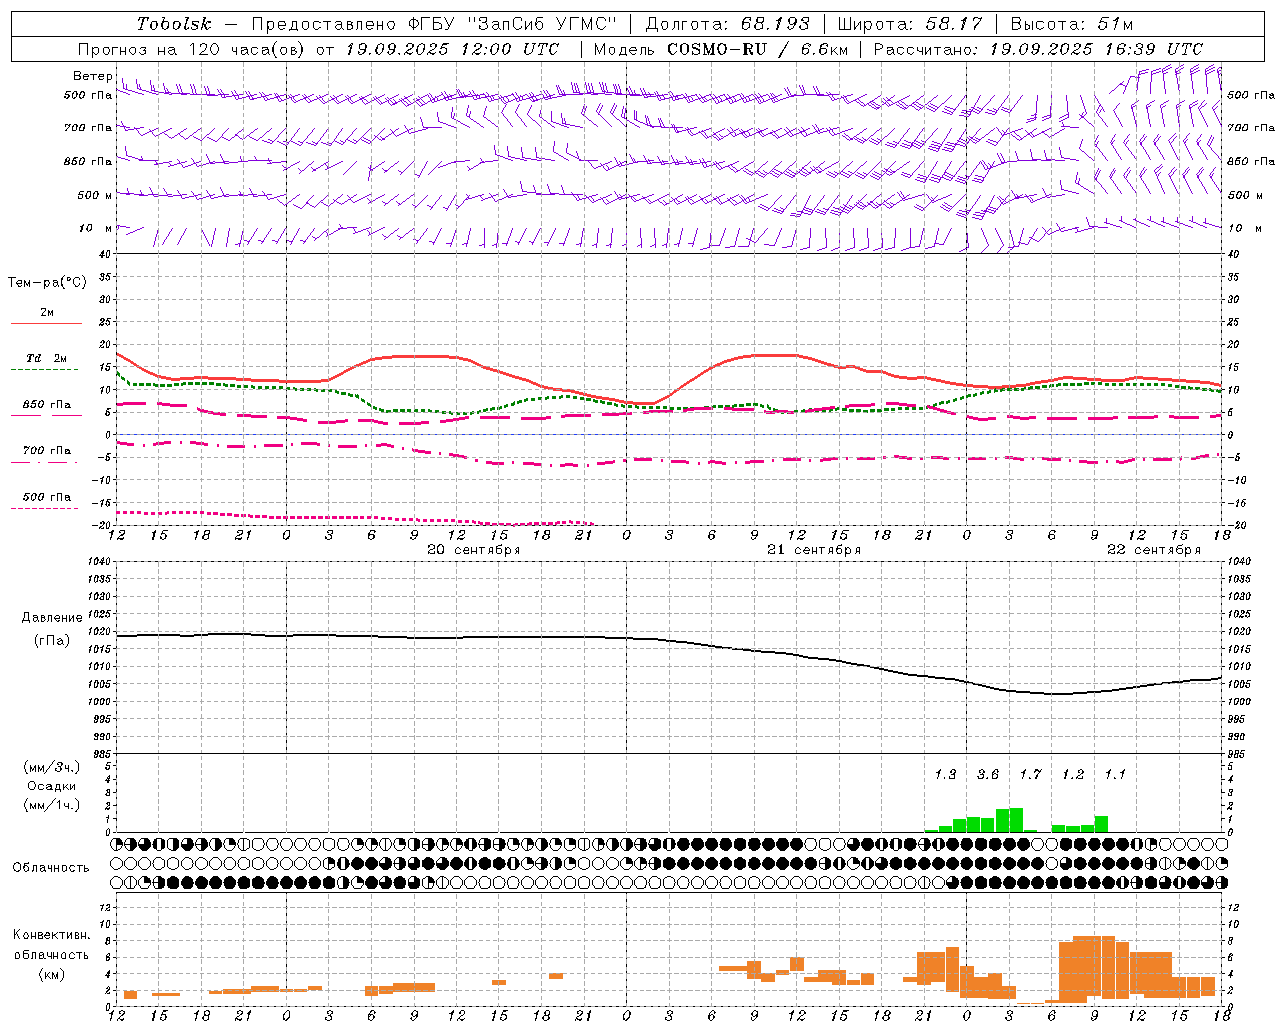Click the 'Давление' pressure panel label
The width and height of the screenshot is (1280, 1024).
tap(52, 618)
